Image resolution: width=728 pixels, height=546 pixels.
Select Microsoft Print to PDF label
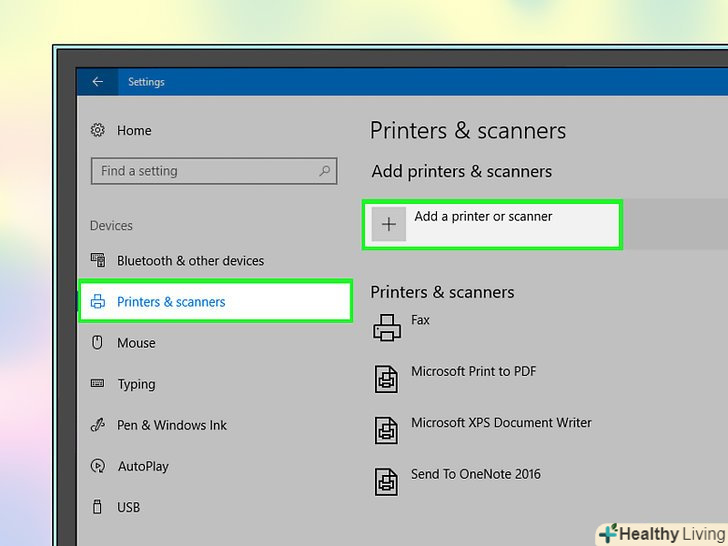(x=473, y=371)
